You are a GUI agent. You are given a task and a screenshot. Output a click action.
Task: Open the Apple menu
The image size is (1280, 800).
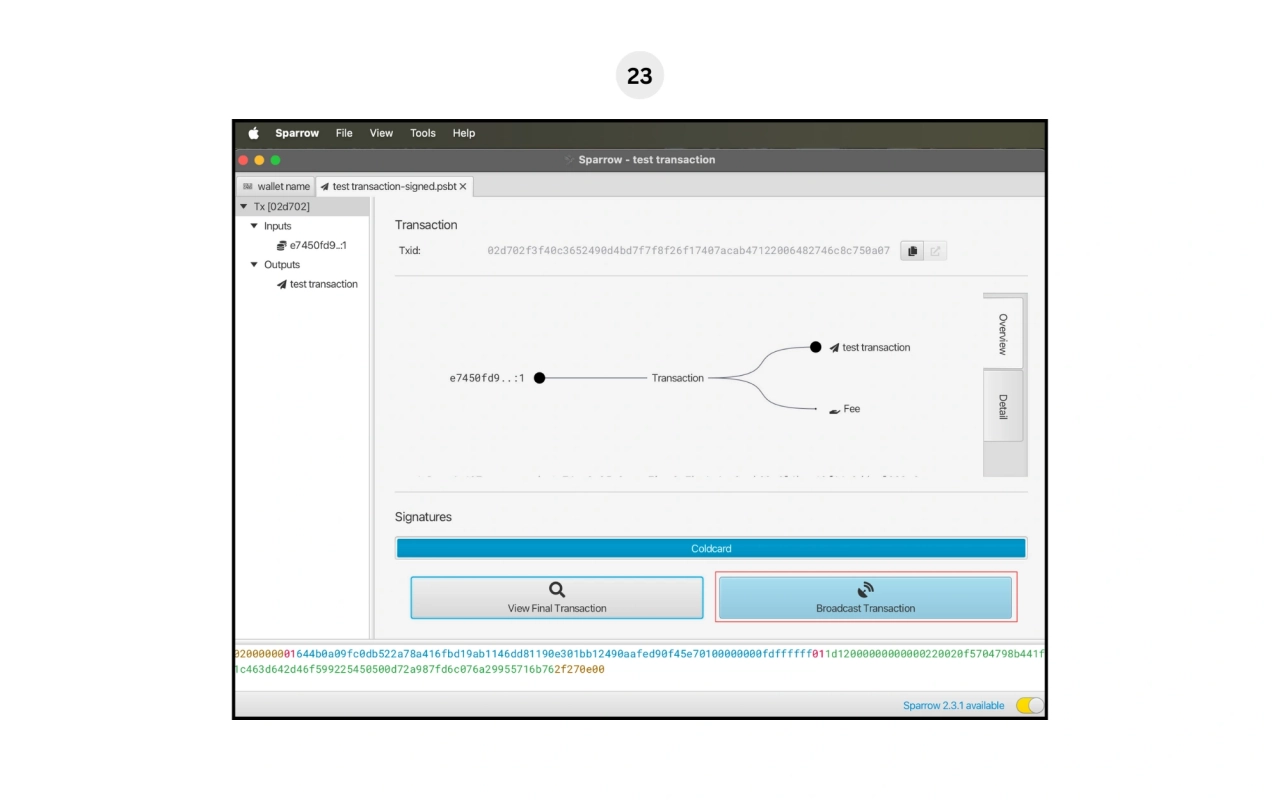254,133
